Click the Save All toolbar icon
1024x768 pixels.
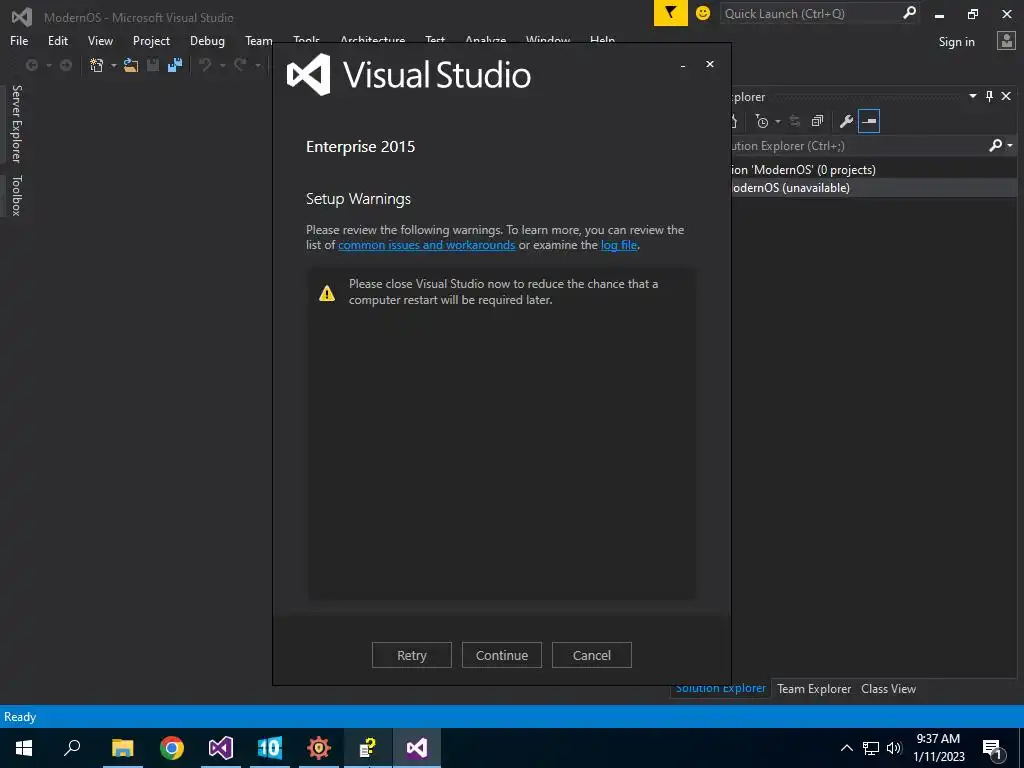click(x=175, y=65)
